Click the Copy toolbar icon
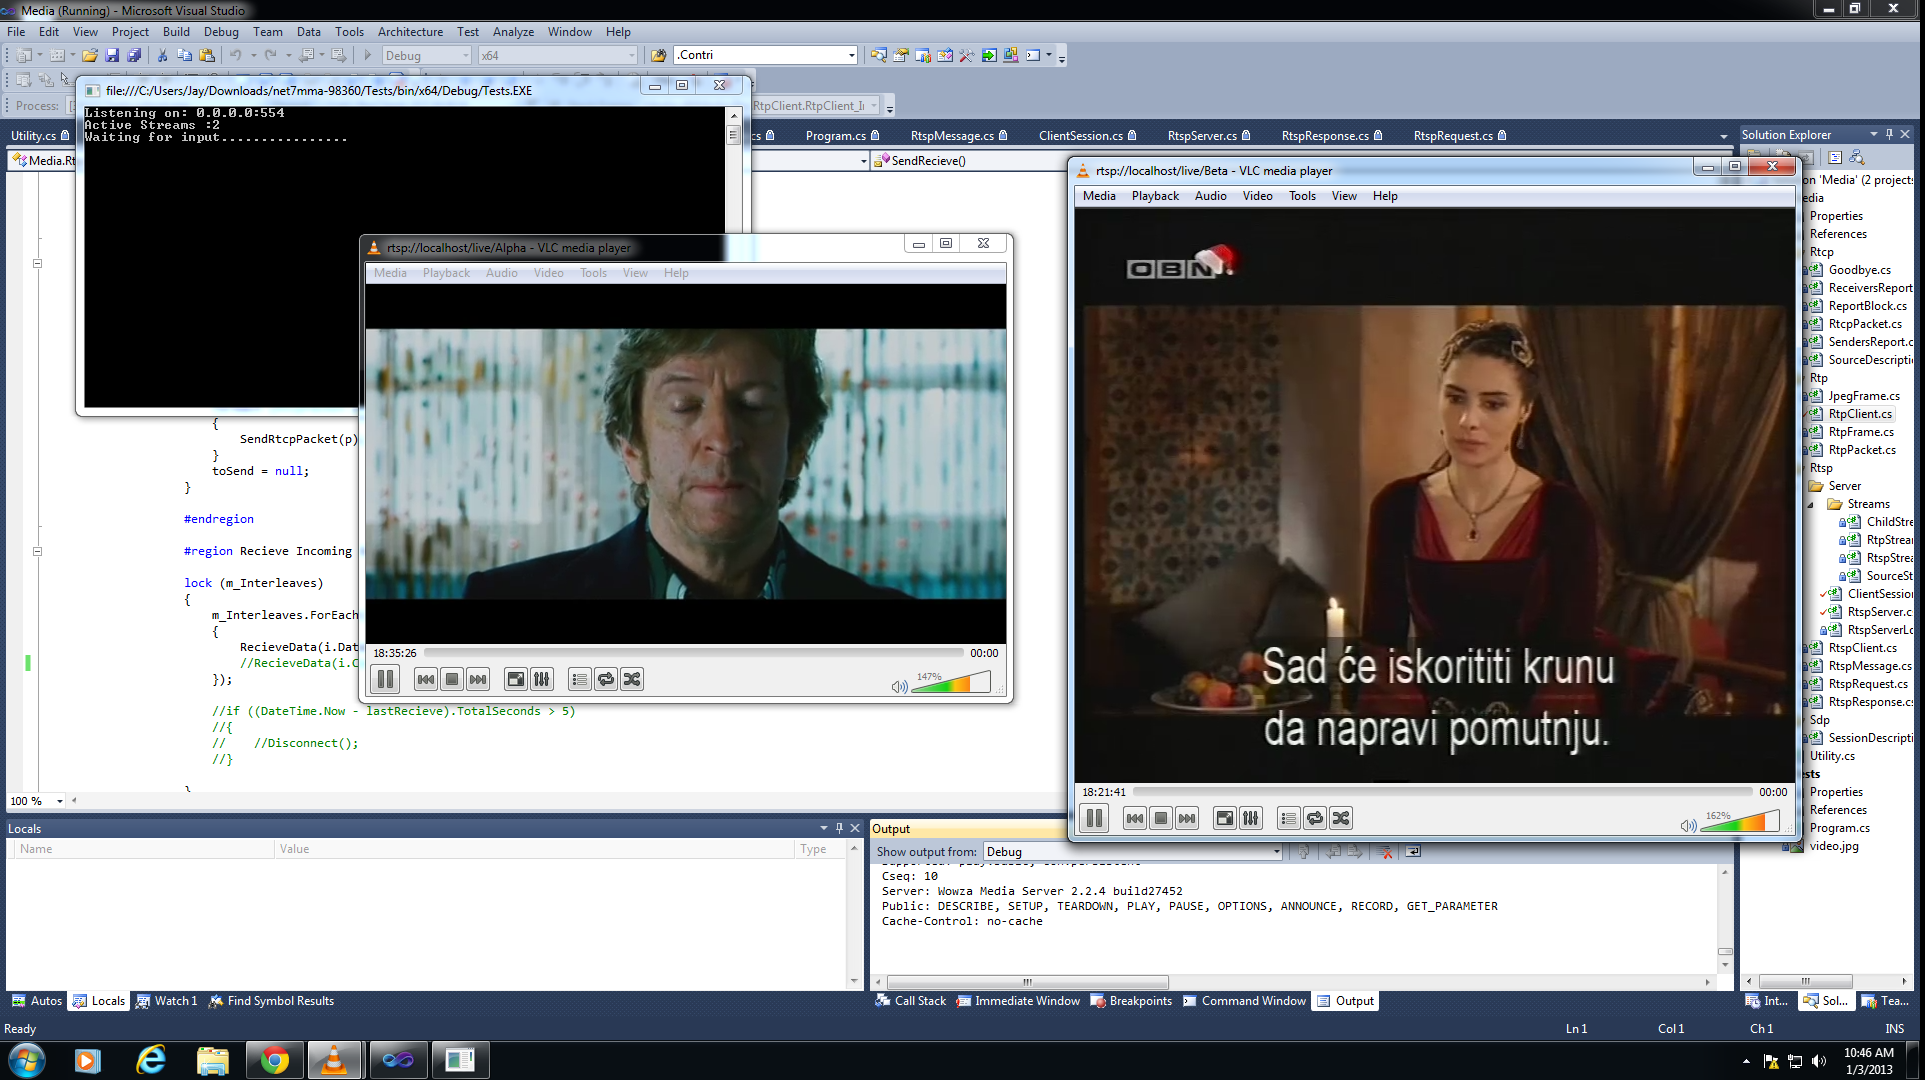 point(184,56)
